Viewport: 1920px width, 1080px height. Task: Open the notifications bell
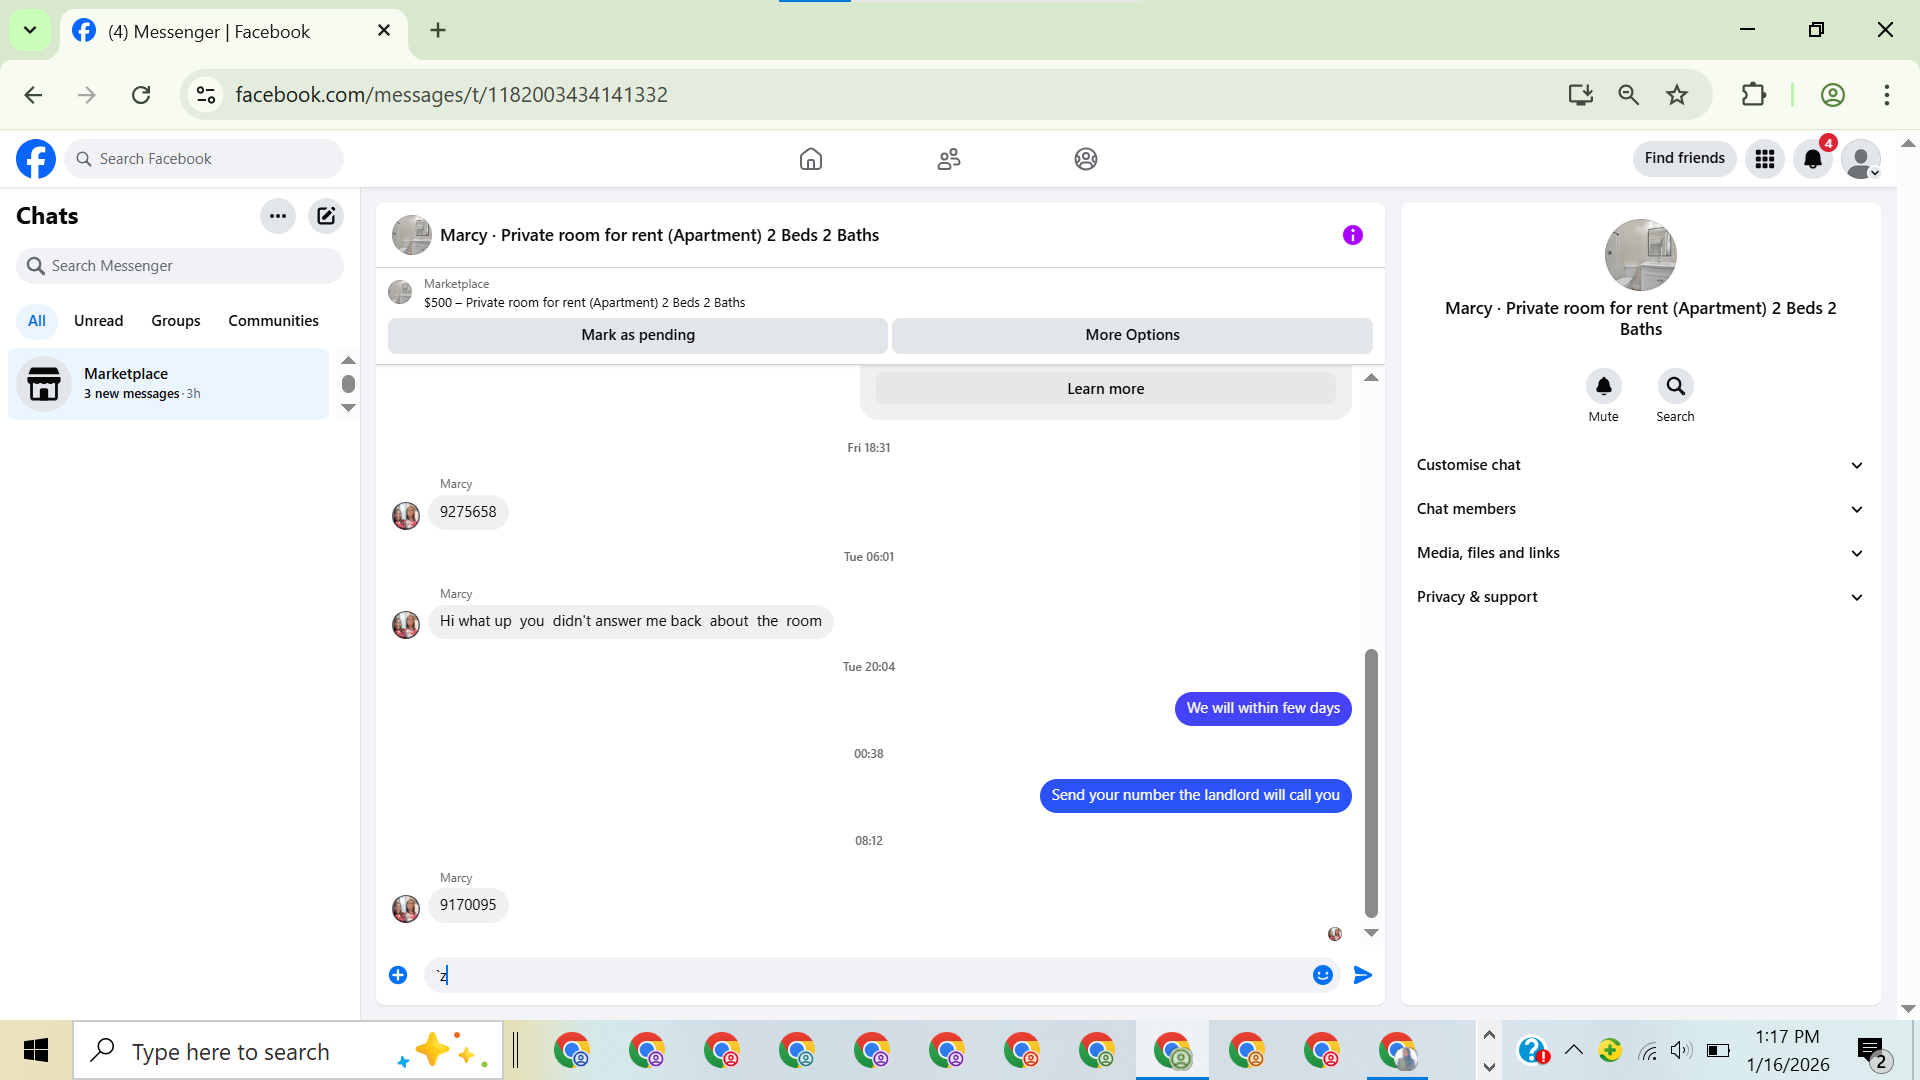point(1812,159)
